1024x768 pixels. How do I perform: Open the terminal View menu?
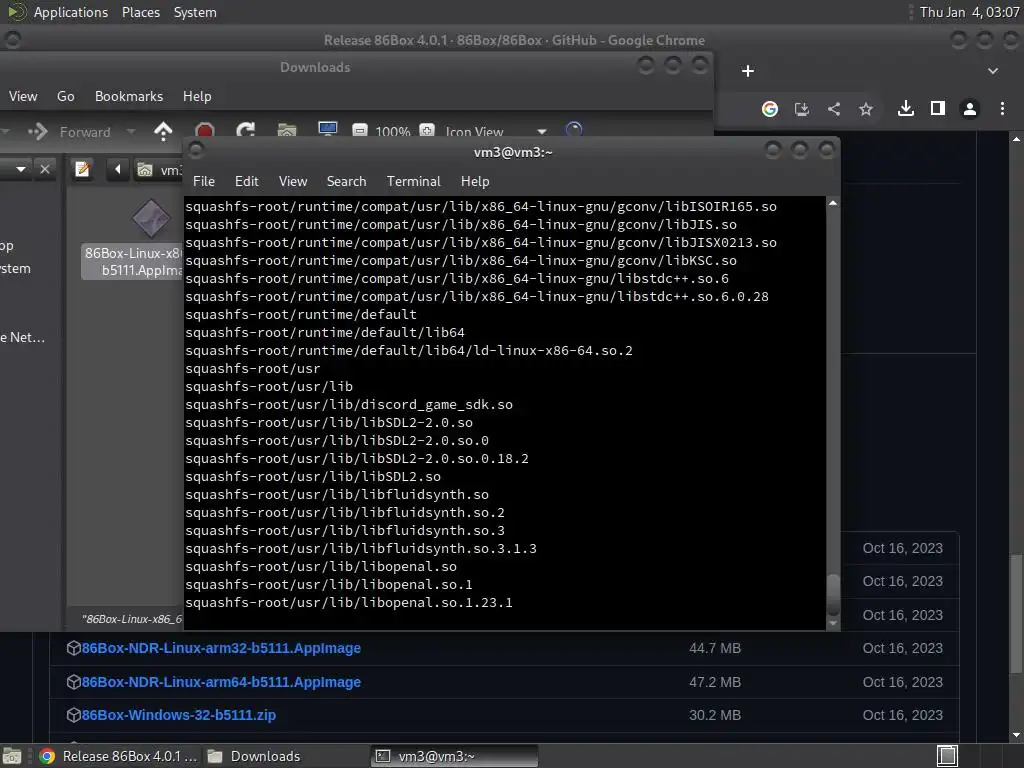[x=293, y=181]
